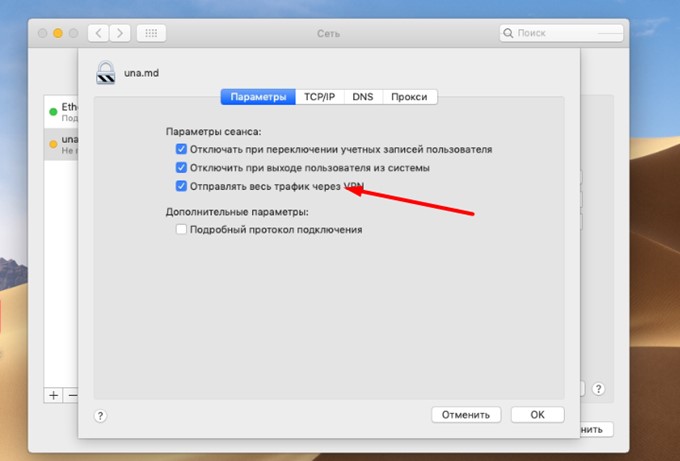Go back with the left chevron toolbar button

tap(98, 33)
